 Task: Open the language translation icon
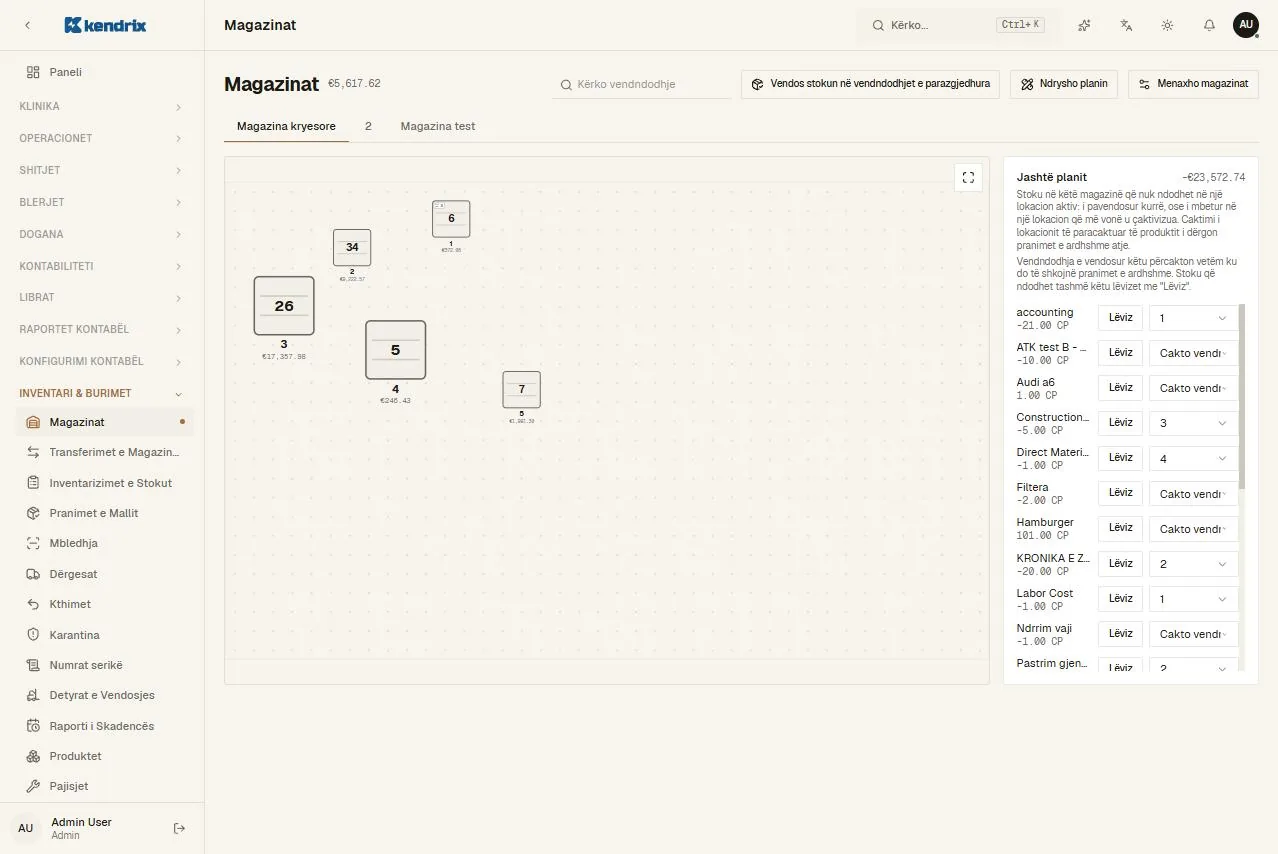[1126, 25]
